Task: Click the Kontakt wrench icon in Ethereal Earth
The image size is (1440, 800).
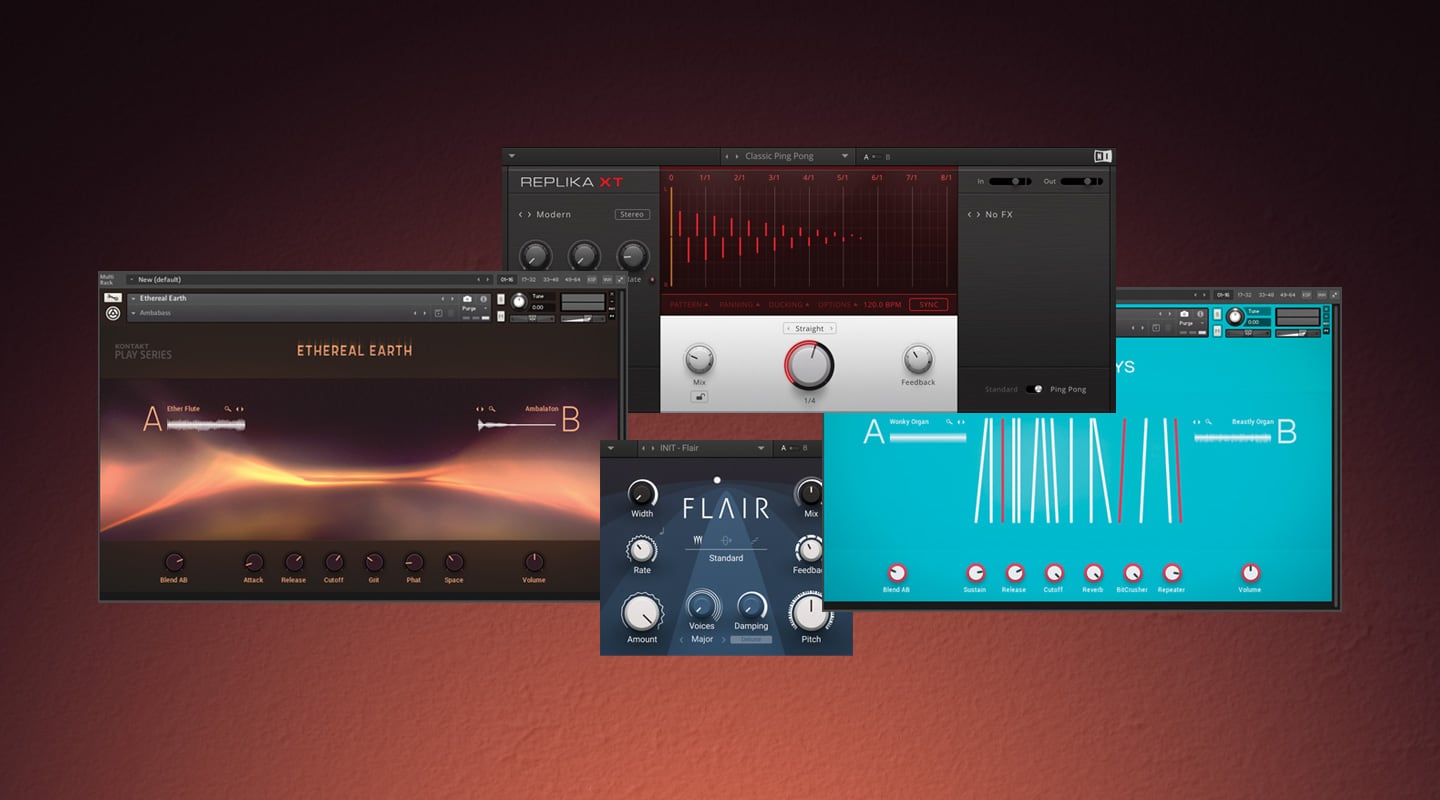Action: tap(112, 297)
